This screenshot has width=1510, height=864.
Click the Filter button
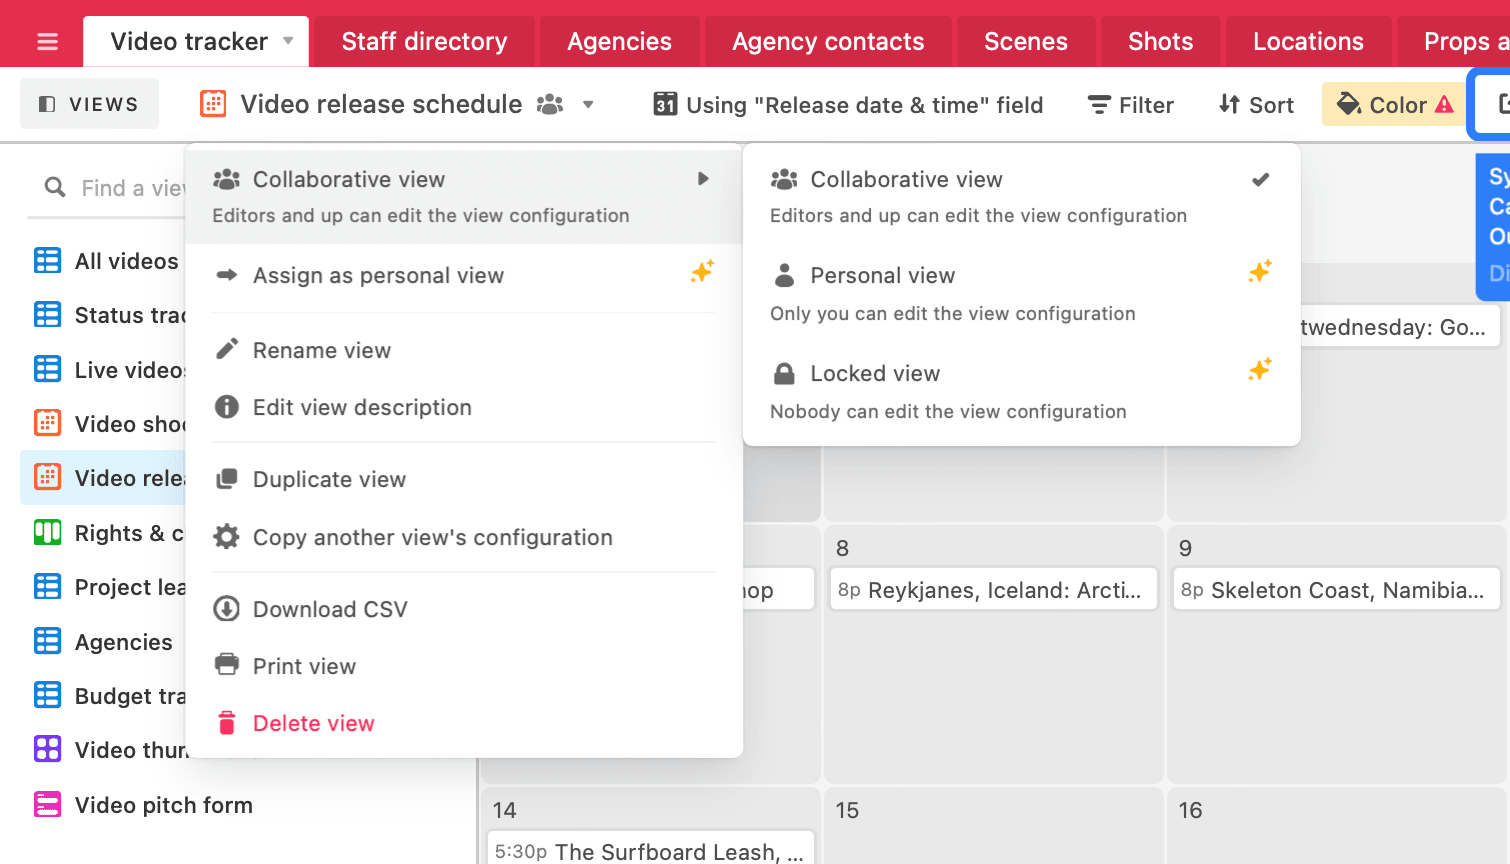[1130, 105]
